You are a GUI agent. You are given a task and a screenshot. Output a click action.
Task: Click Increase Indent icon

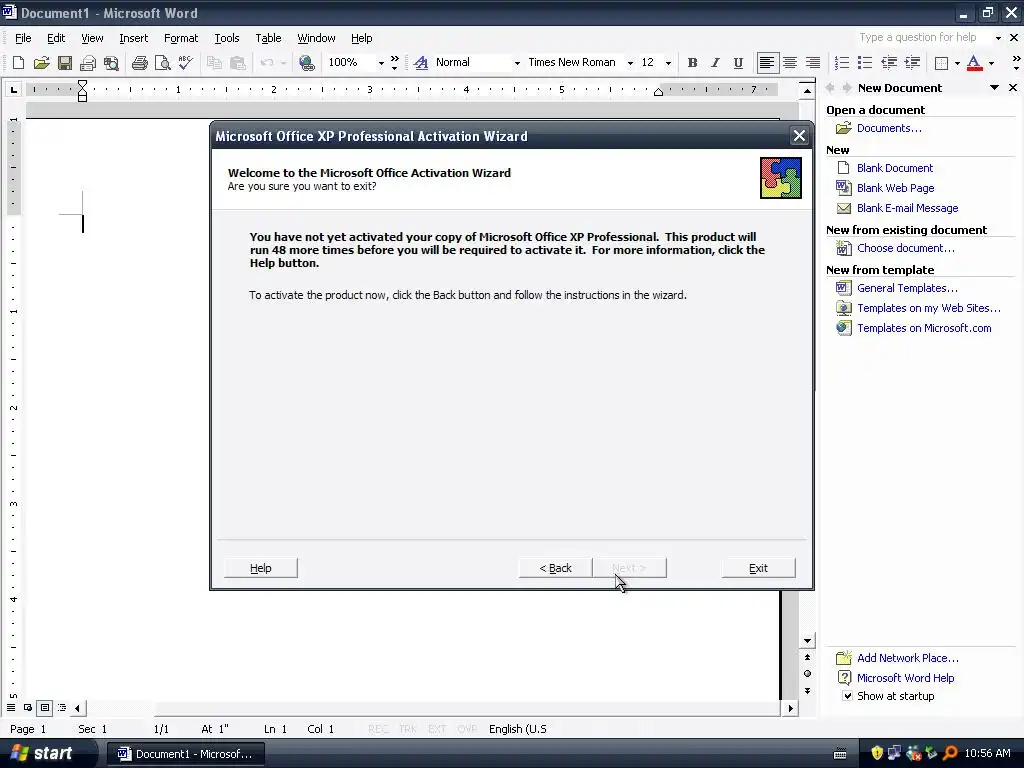click(912, 63)
